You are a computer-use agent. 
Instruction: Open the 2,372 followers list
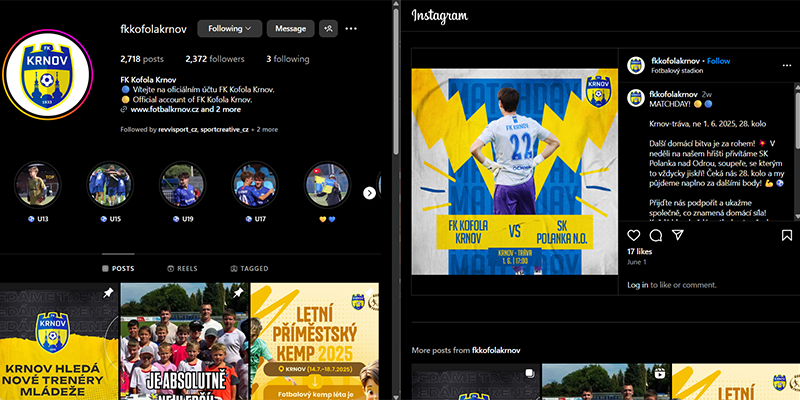215,59
